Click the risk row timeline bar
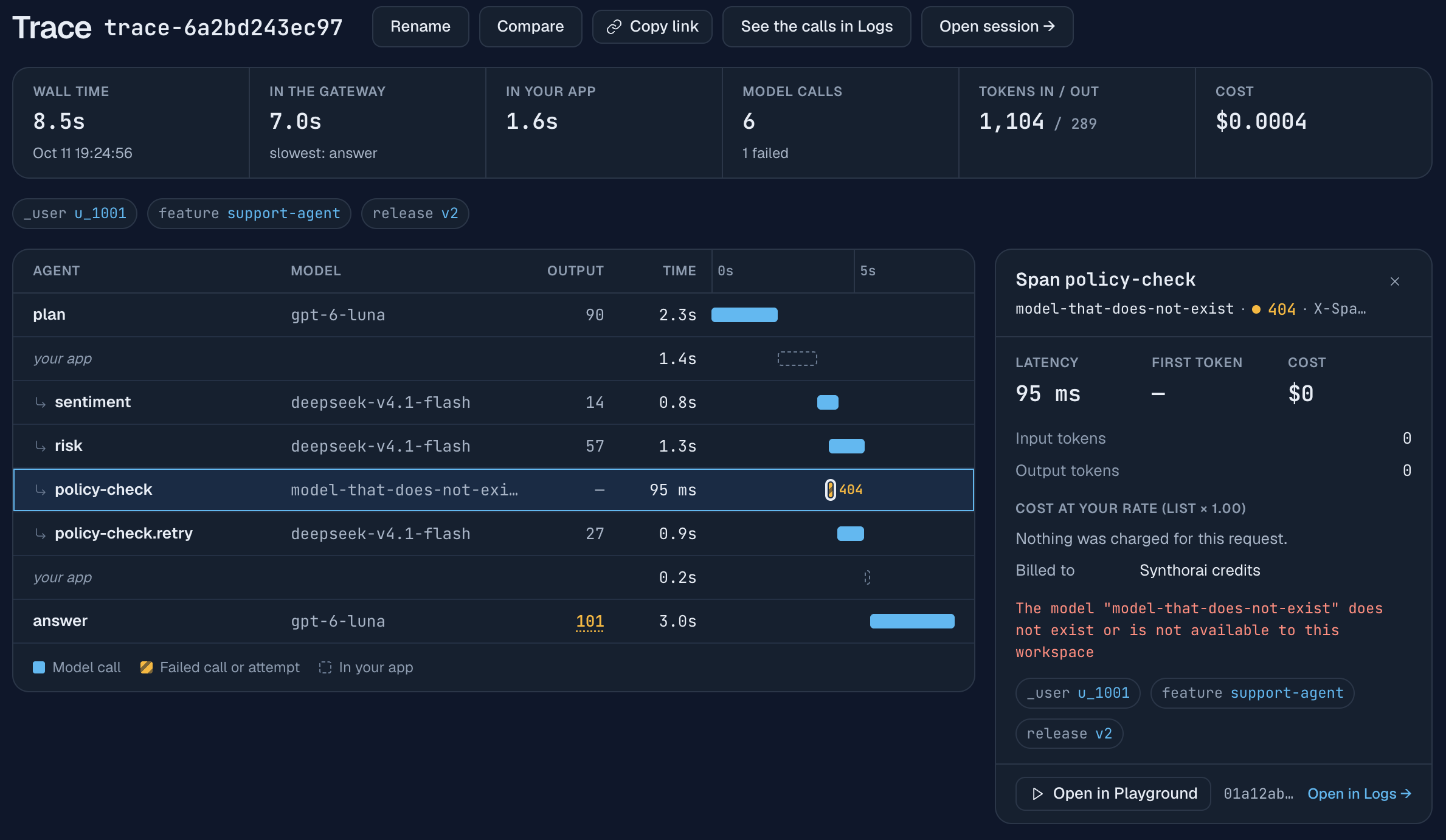Viewport: 1446px width, 840px height. [x=847, y=446]
